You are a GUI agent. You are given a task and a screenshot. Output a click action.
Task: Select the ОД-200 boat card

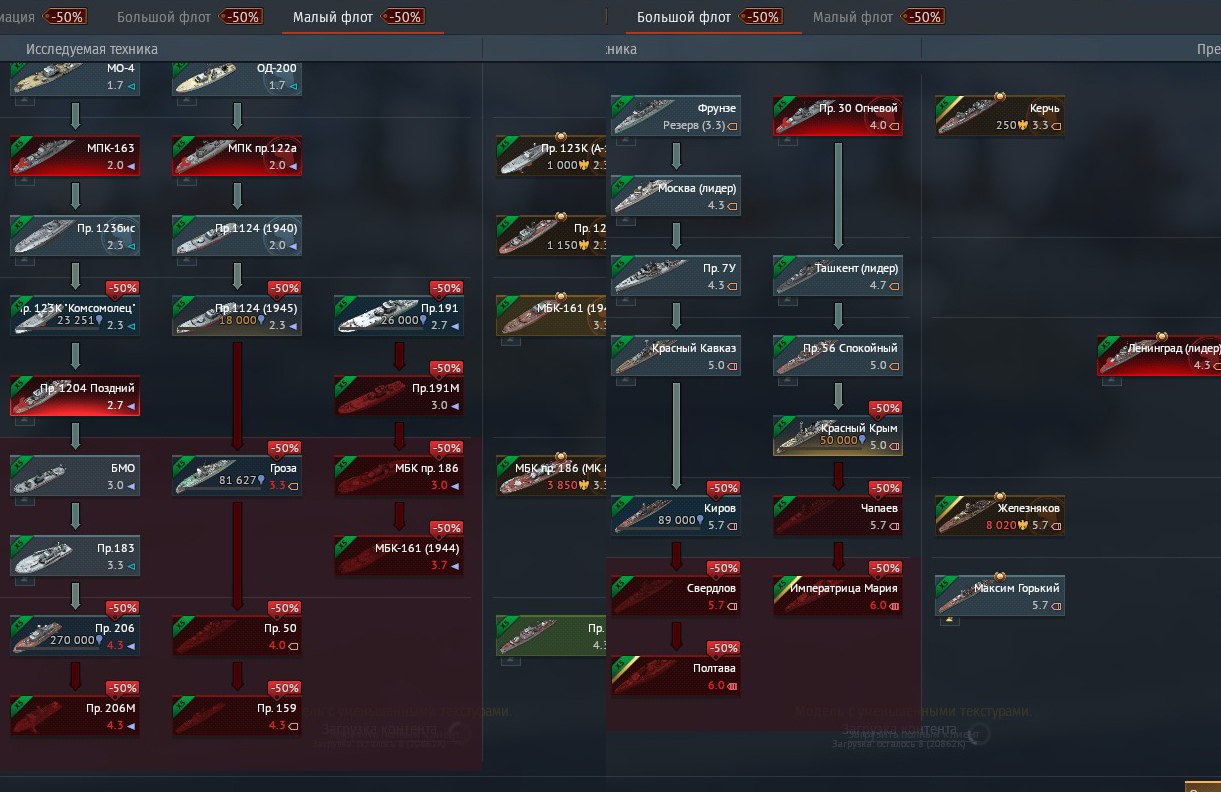click(237, 78)
